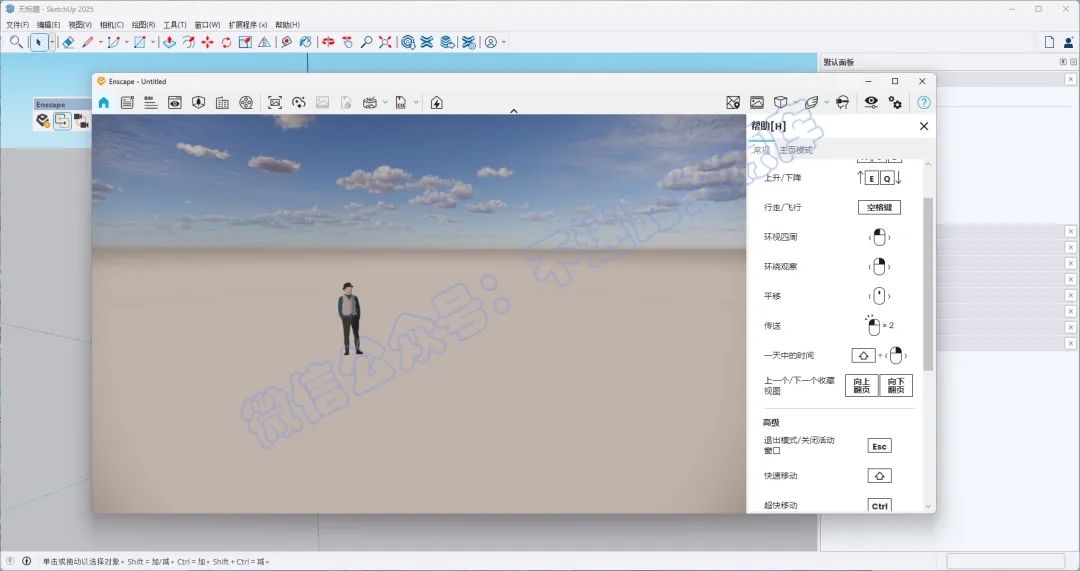This screenshot has height=571, width=1080.
Task: Click the Enscape help question mark
Action: coord(924,103)
